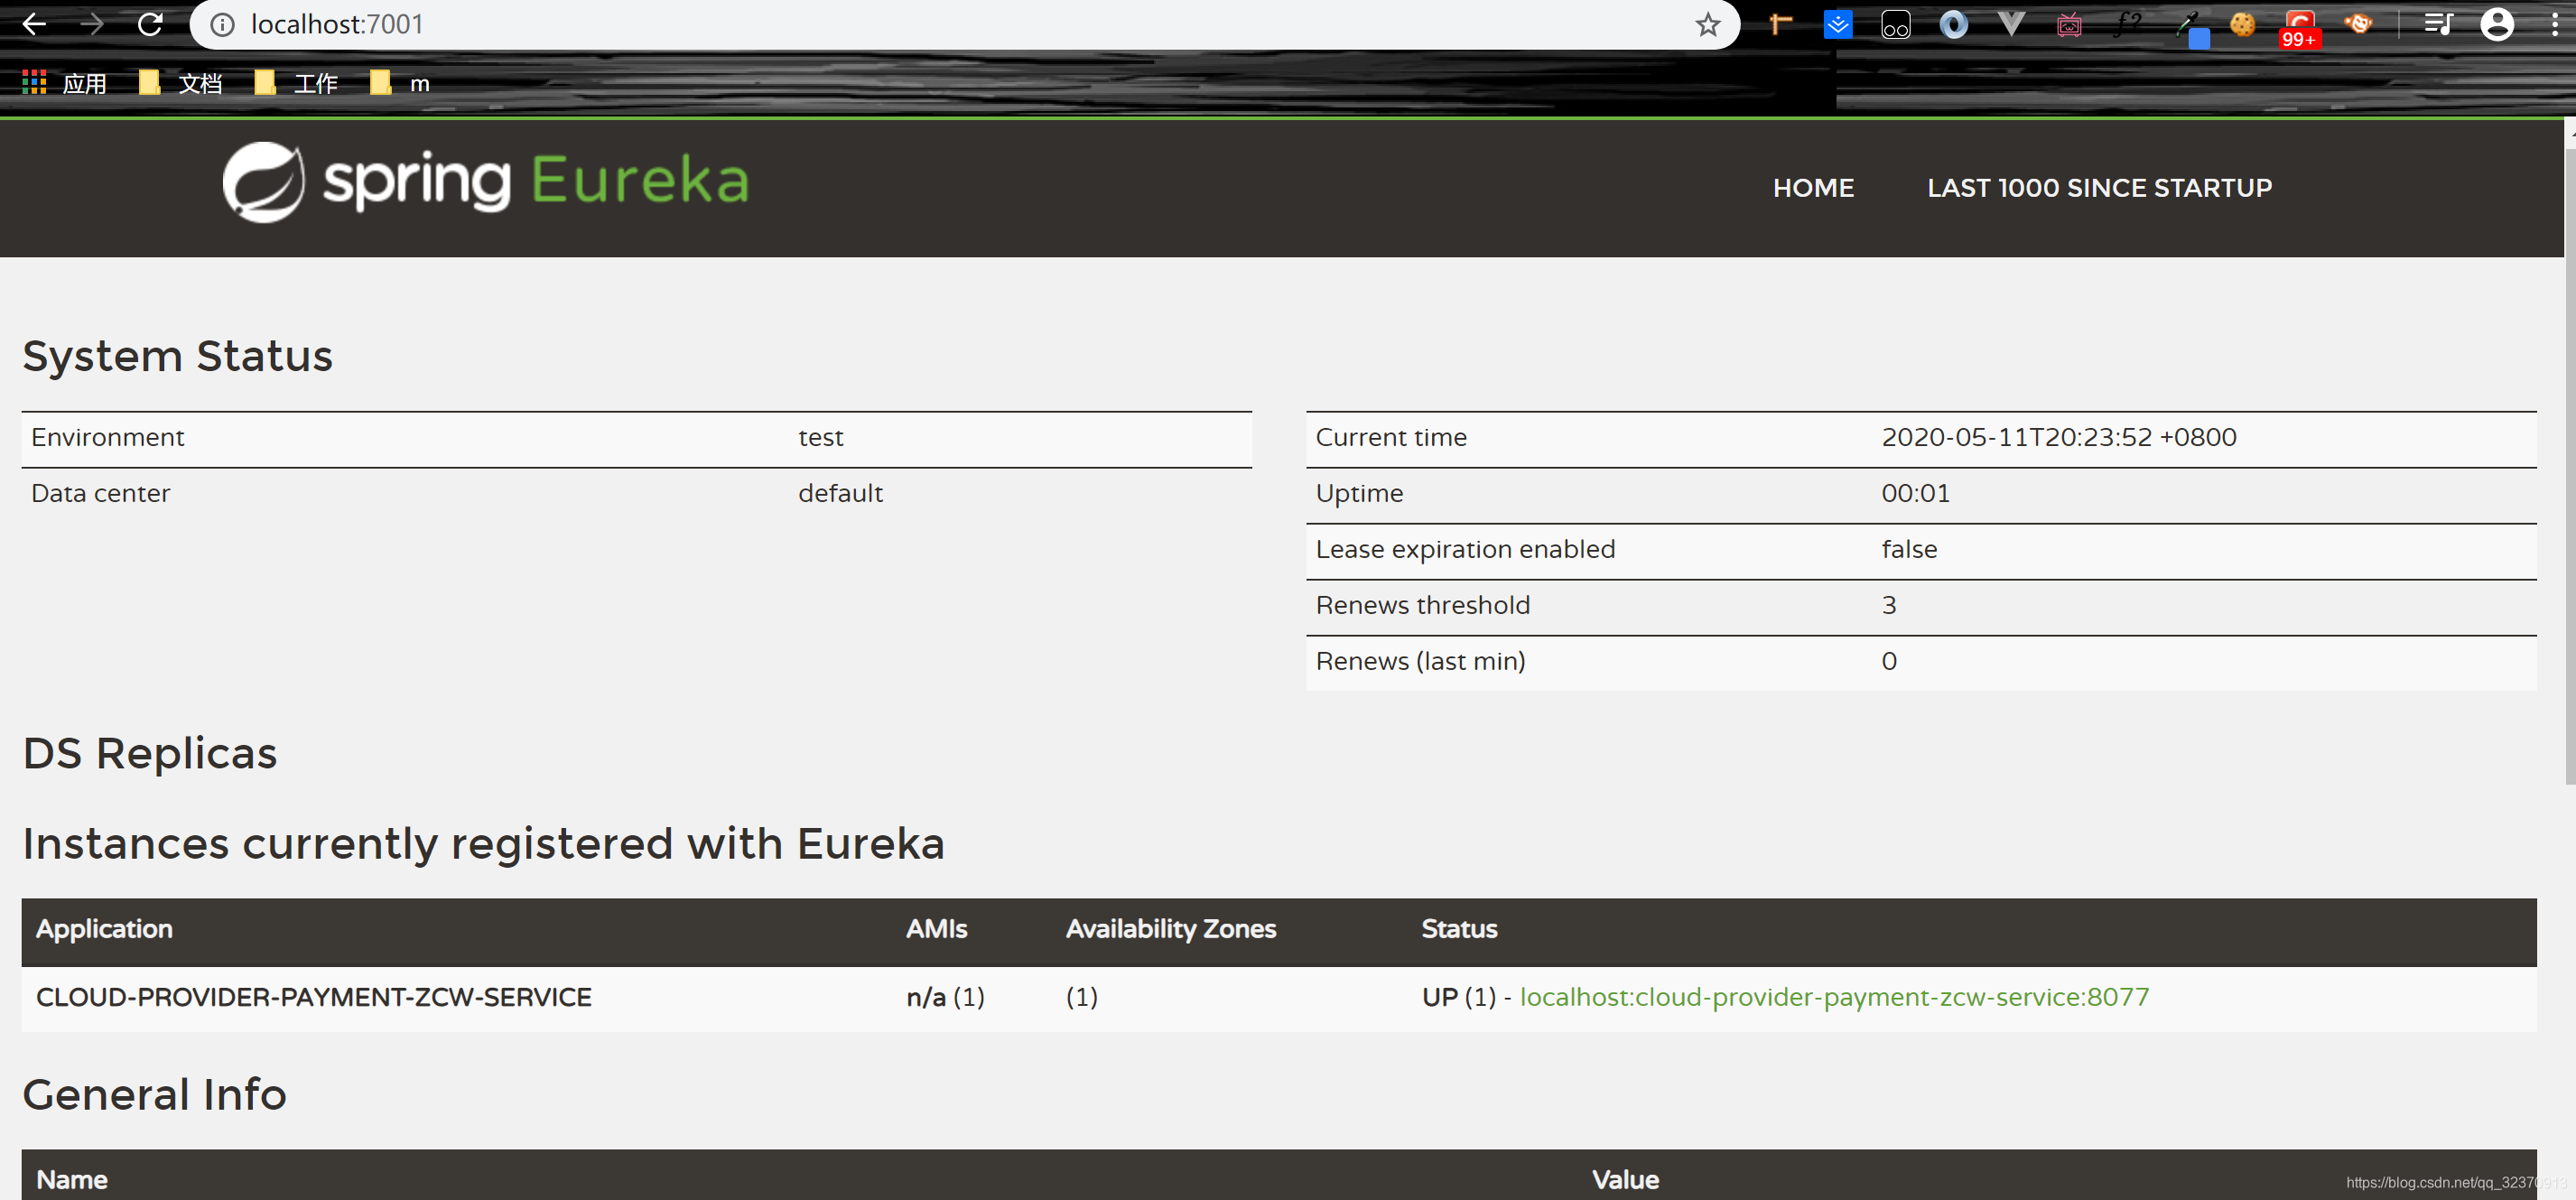
Task: Open the pink bilibili TV extension
Action: [2069, 24]
